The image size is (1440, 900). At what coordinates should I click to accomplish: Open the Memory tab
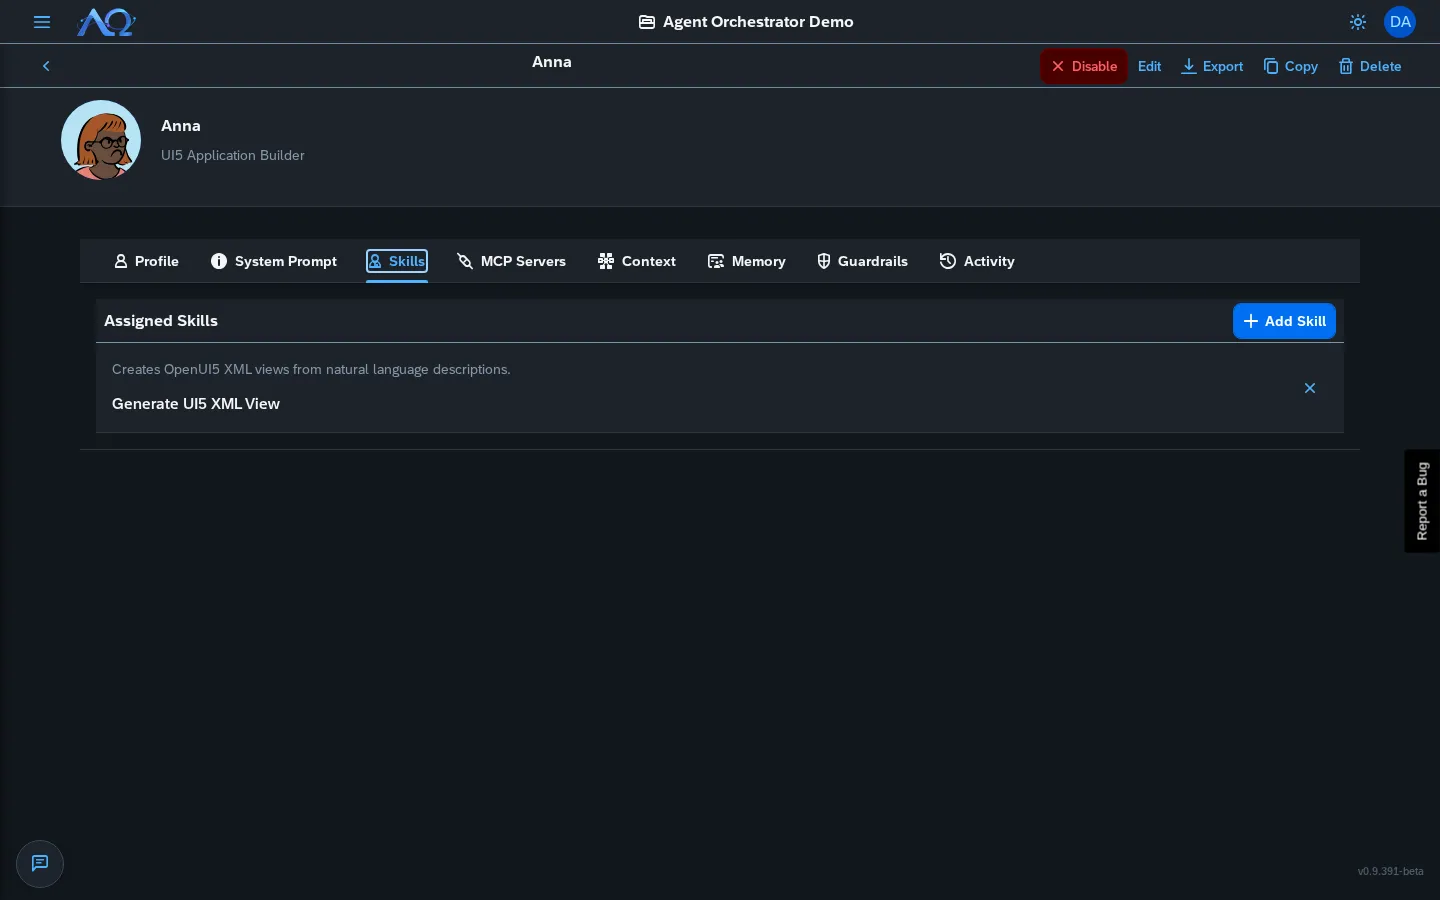(x=747, y=261)
